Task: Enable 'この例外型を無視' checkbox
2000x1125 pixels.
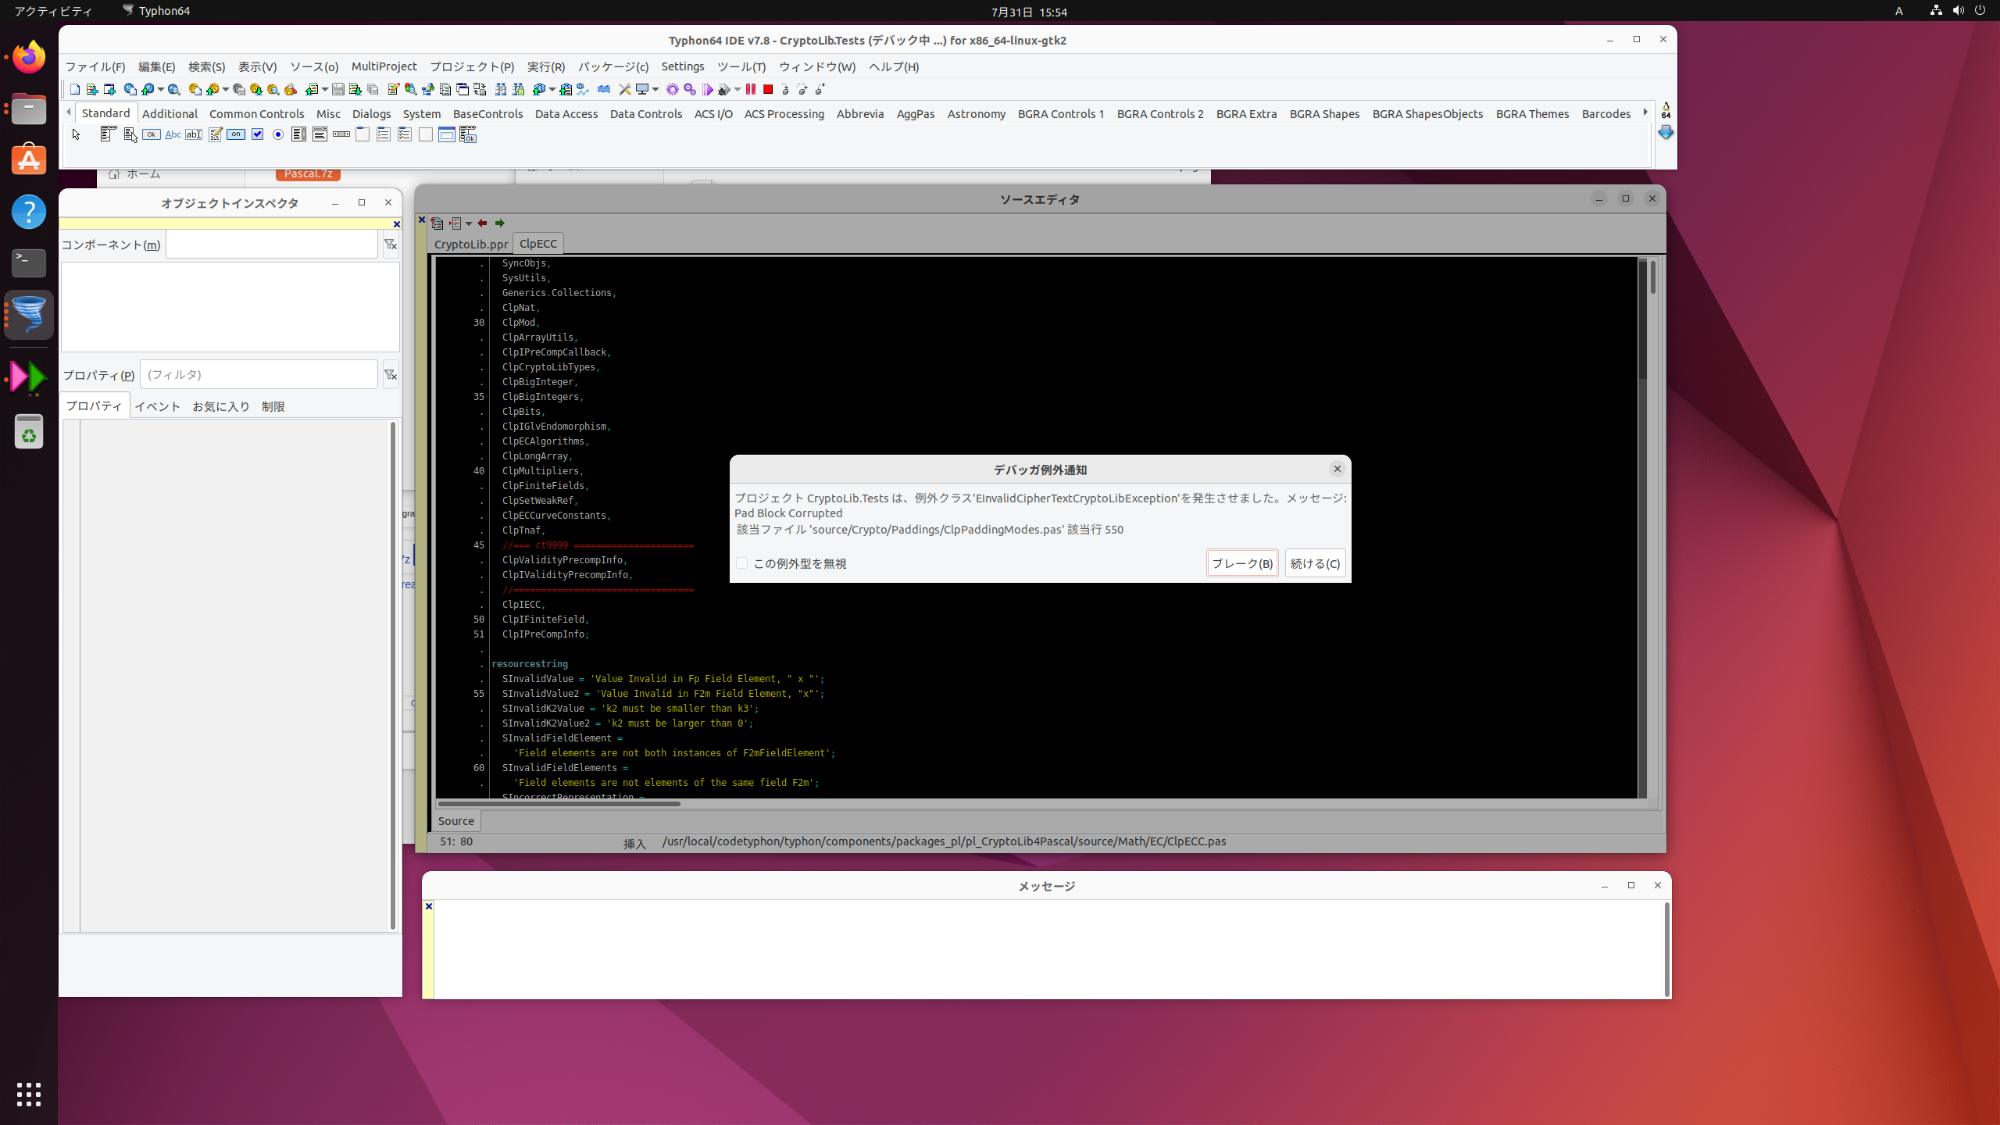Action: click(742, 564)
